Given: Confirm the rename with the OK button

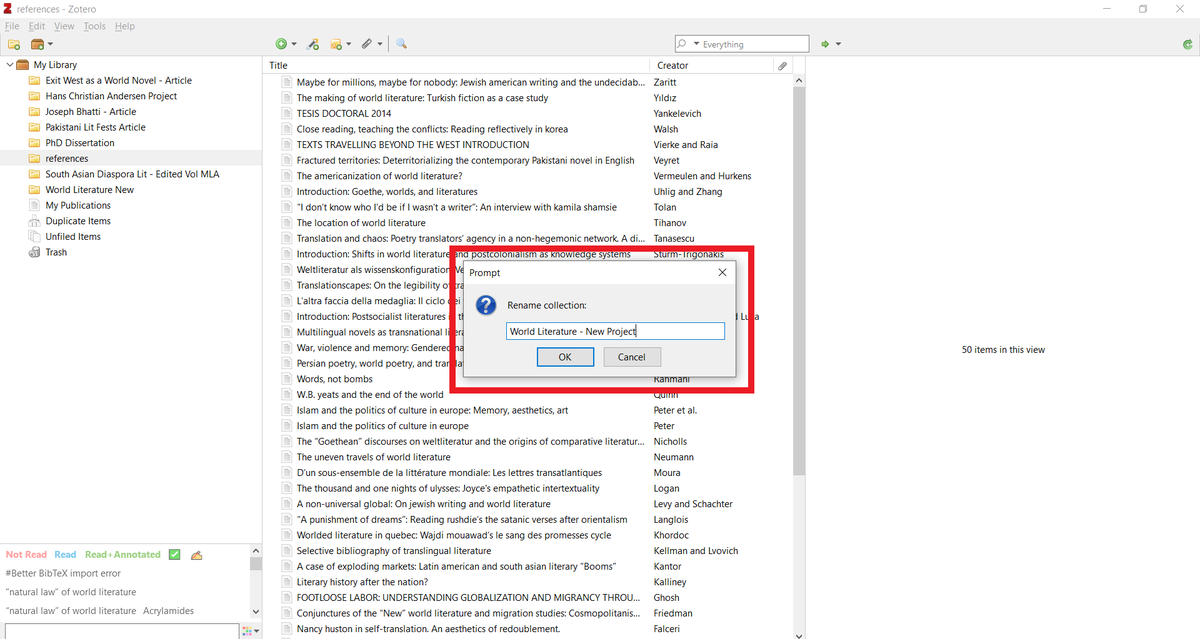Looking at the screenshot, I should click(565, 357).
